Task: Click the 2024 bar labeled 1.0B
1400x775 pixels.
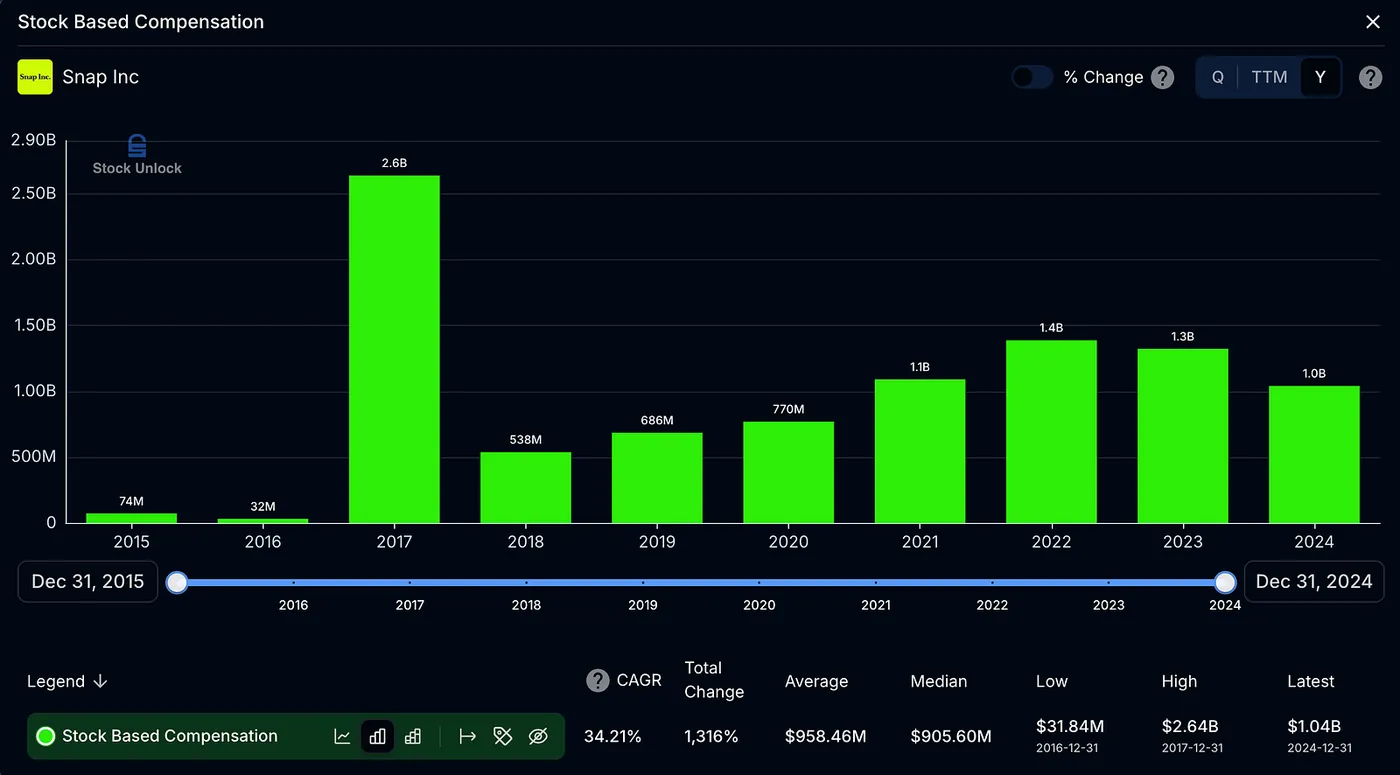Action: [x=1314, y=455]
